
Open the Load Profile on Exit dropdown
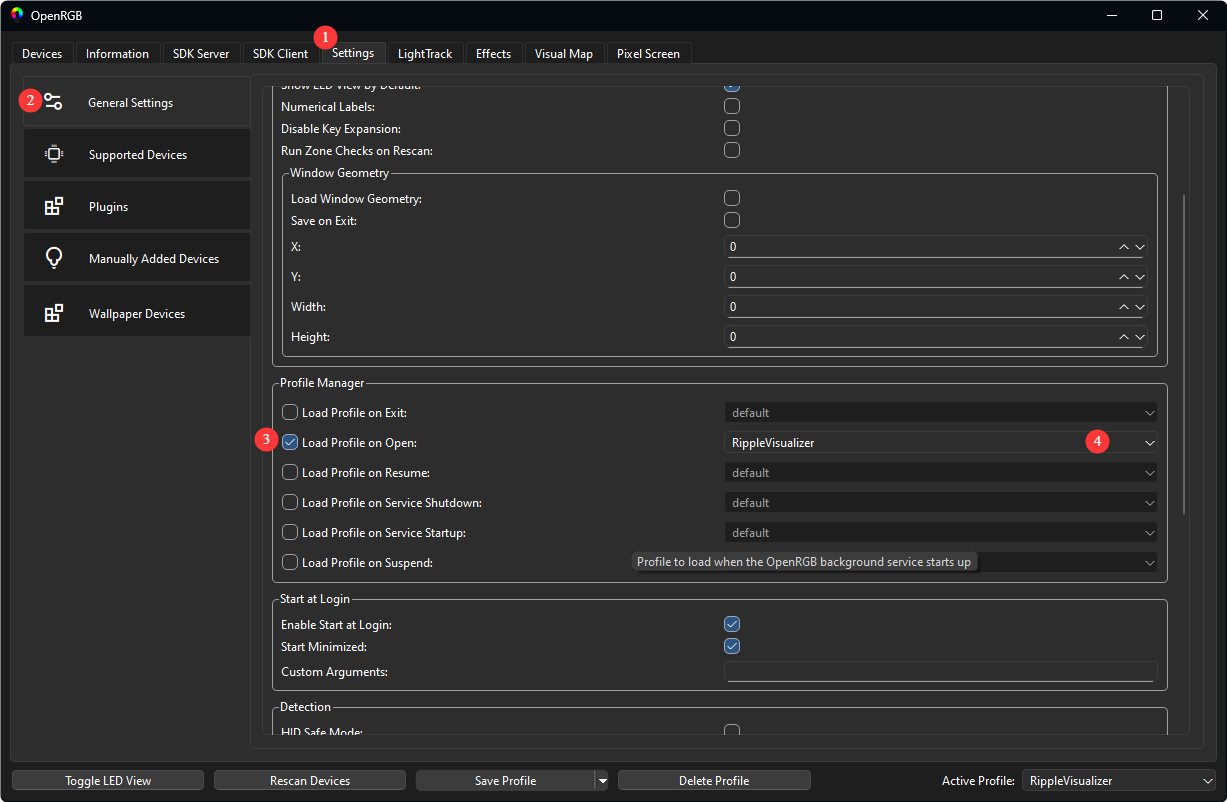[x=941, y=412]
